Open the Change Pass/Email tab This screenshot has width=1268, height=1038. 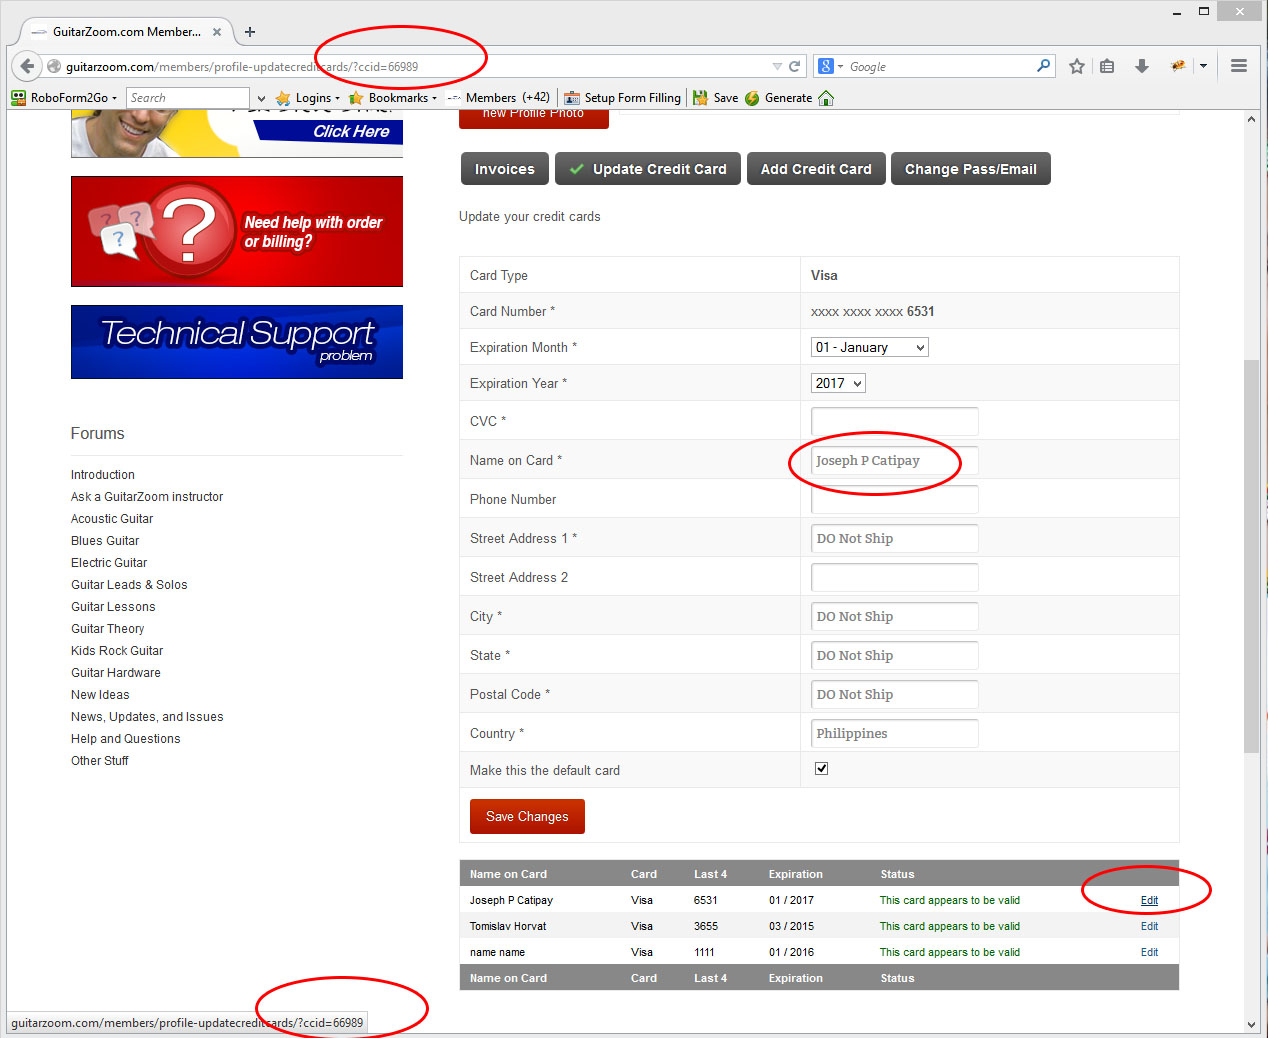(x=971, y=169)
